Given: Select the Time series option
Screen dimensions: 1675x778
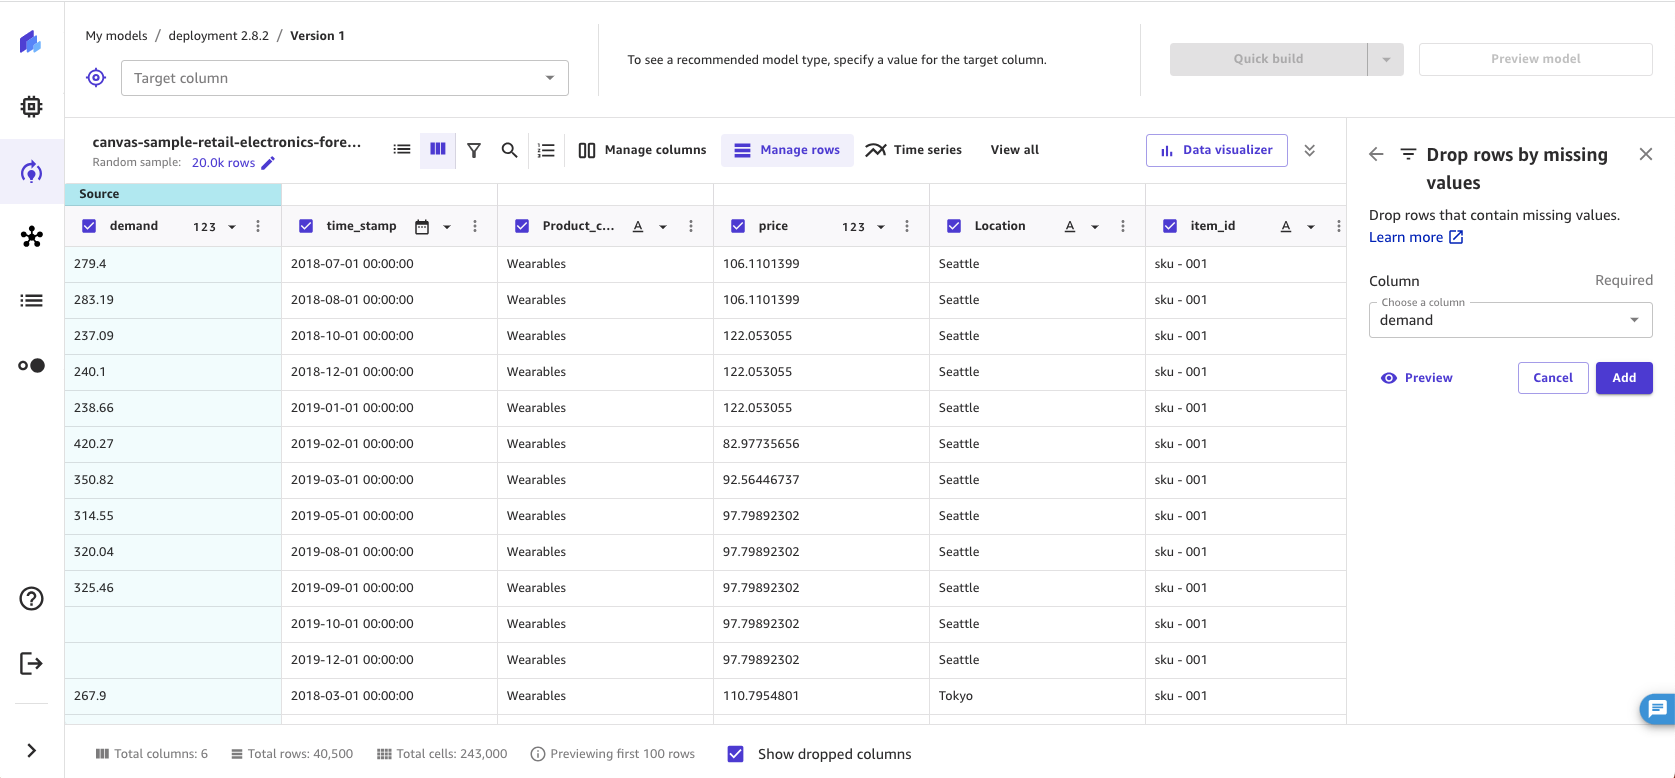Looking at the screenshot, I should (x=914, y=150).
